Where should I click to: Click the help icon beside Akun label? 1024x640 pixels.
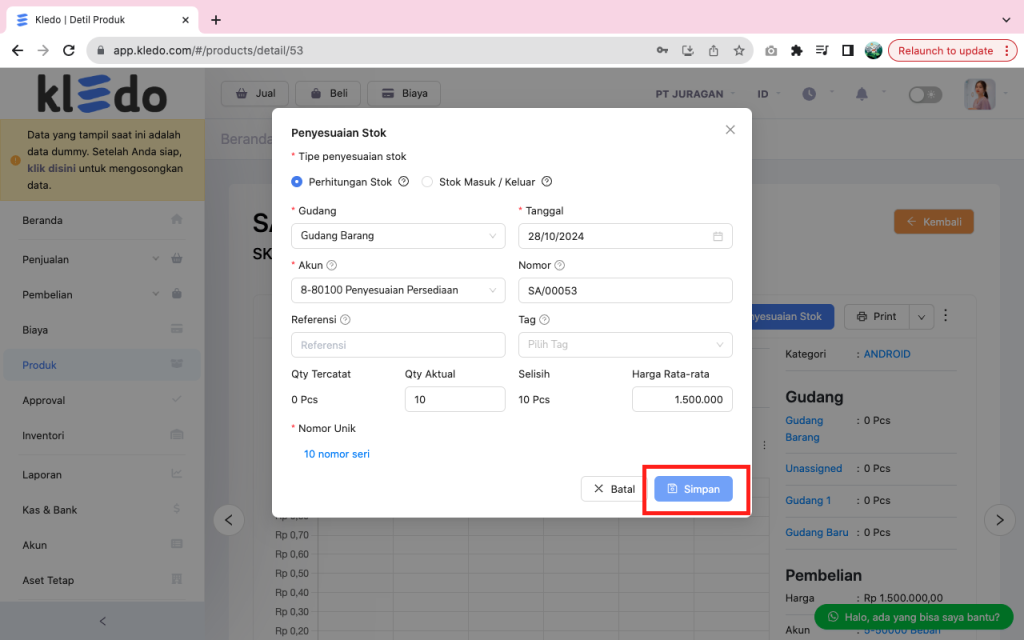tap(332, 265)
